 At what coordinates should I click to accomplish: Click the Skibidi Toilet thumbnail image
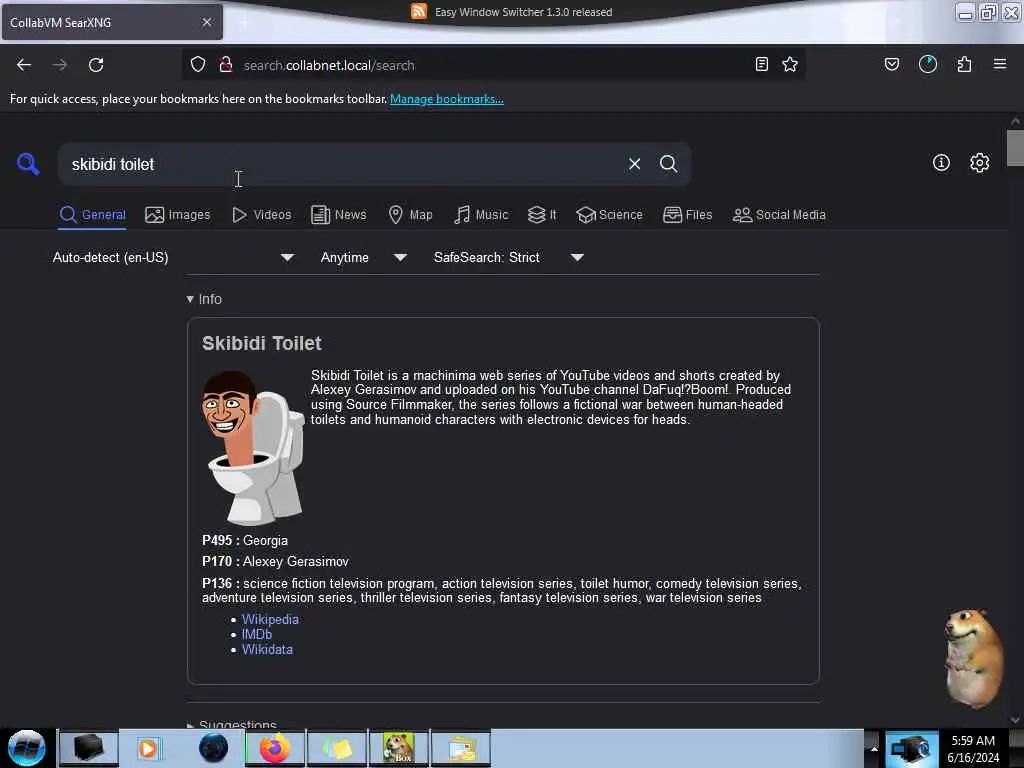coord(253,448)
